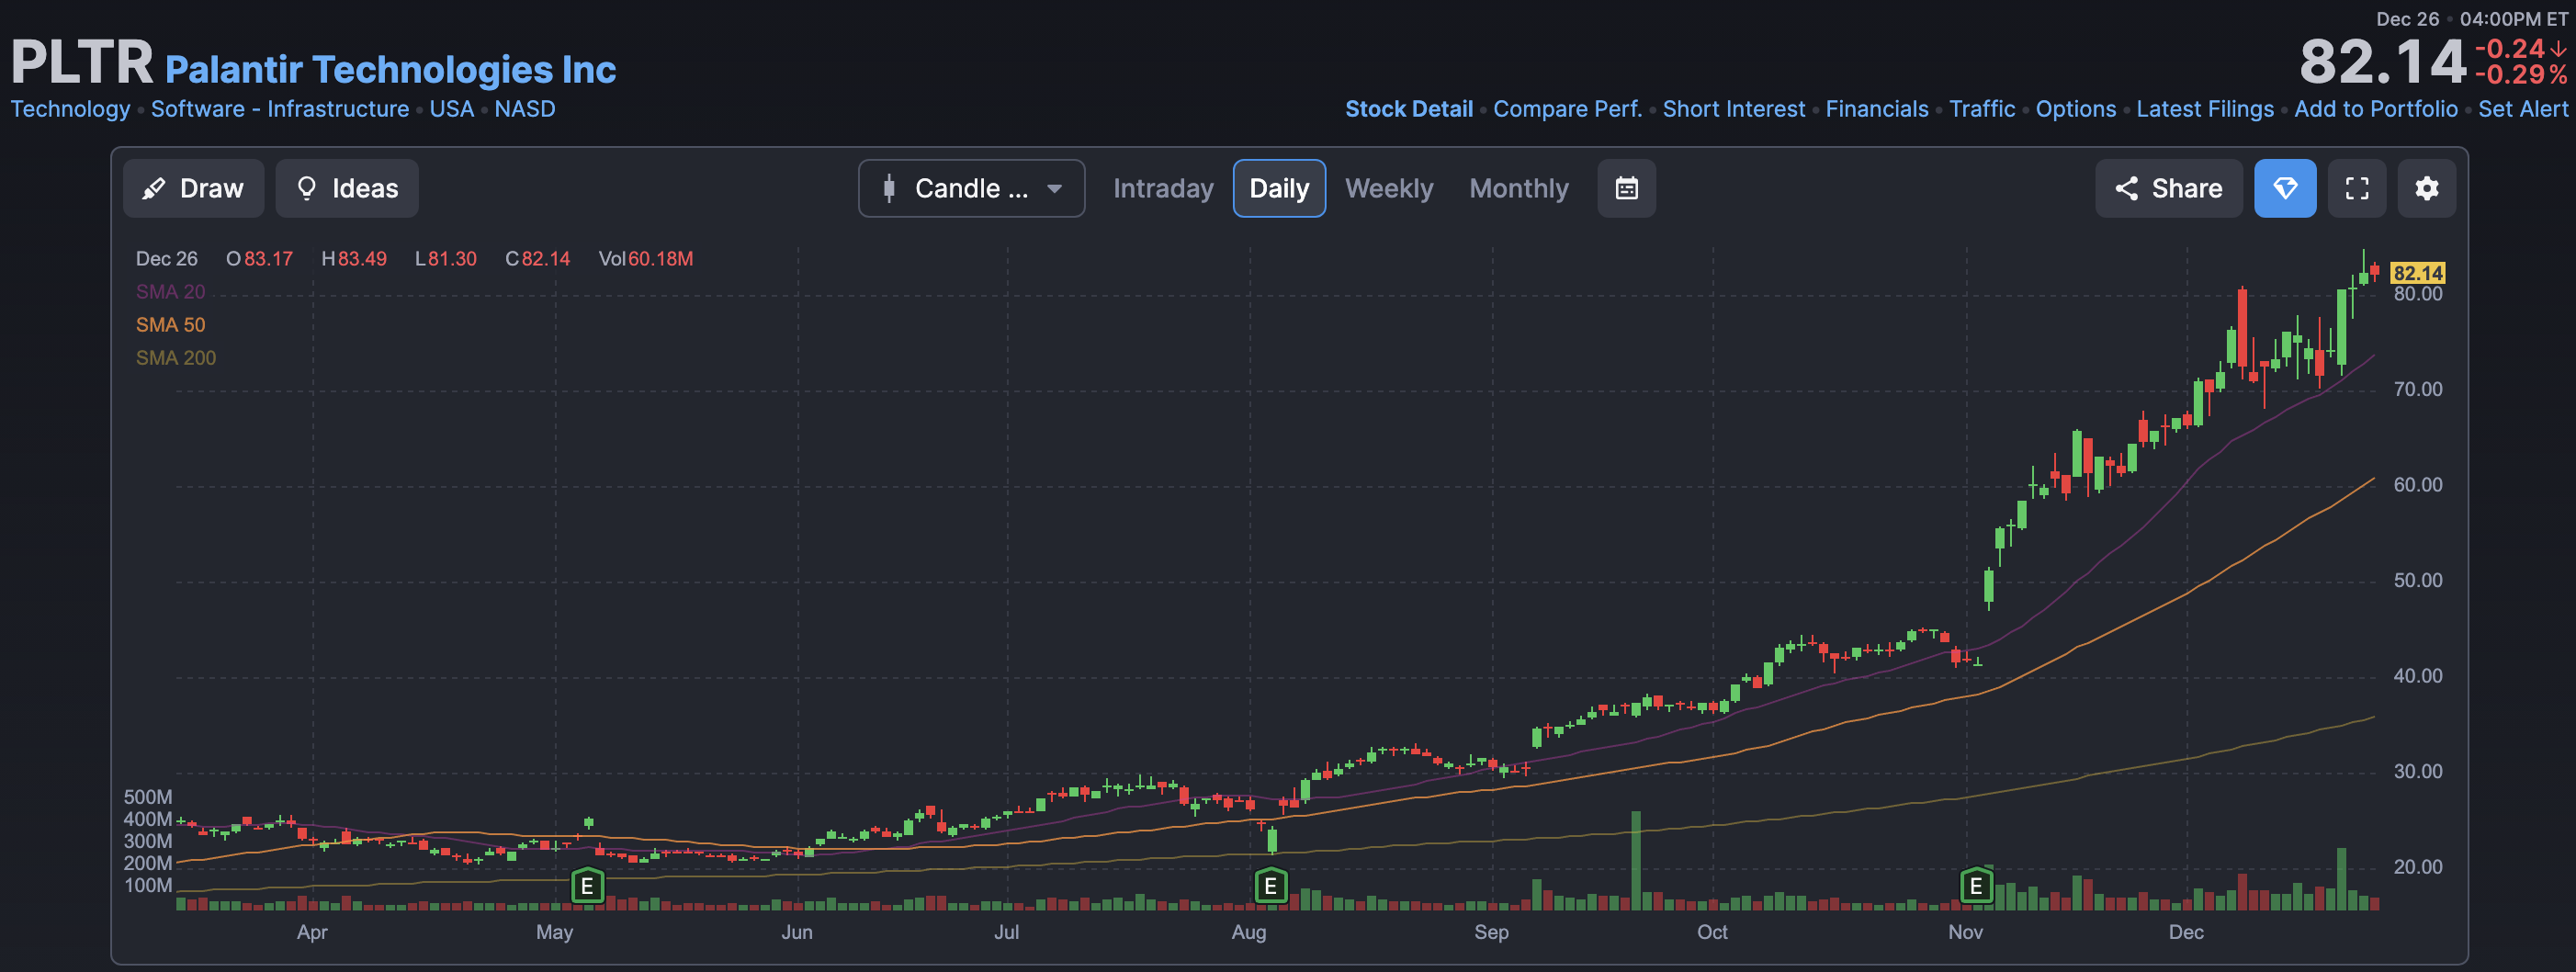Click the pencil icon on Draw button
The height and width of the screenshot is (972, 2576).
[154, 188]
